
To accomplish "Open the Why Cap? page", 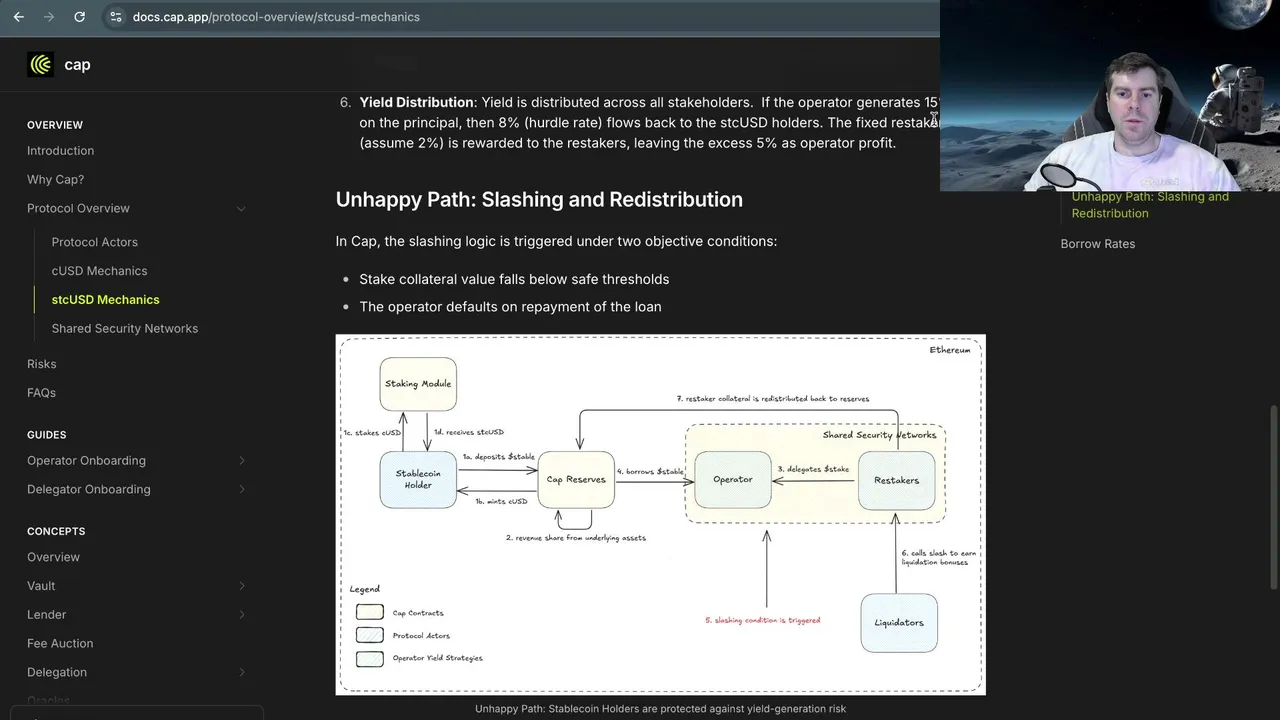I will [x=55, y=180].
